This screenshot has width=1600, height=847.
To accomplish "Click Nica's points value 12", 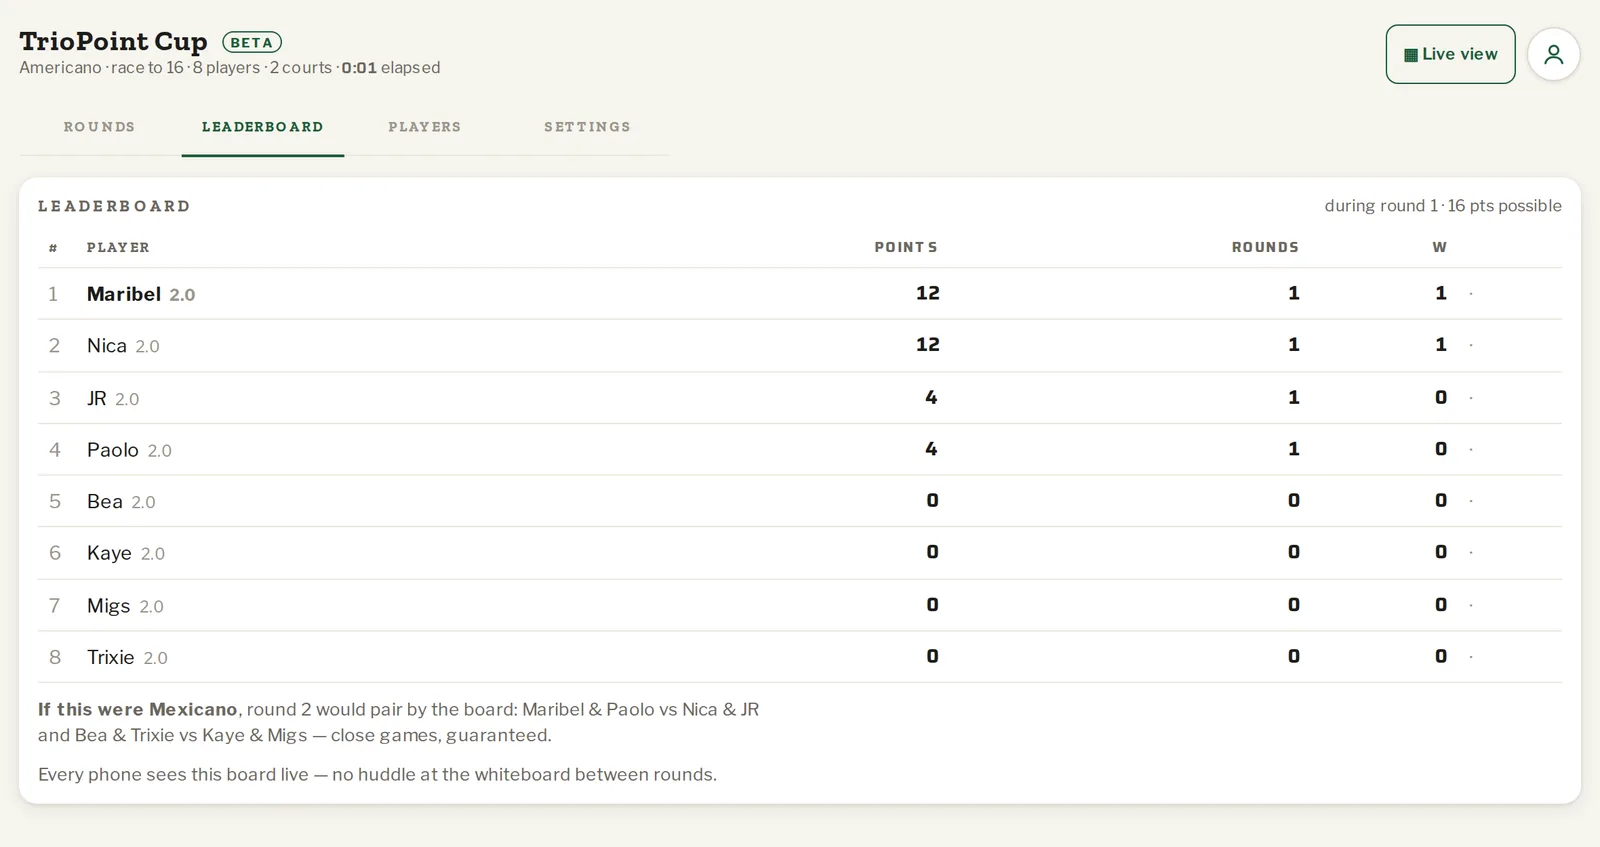I will [928, 345].
